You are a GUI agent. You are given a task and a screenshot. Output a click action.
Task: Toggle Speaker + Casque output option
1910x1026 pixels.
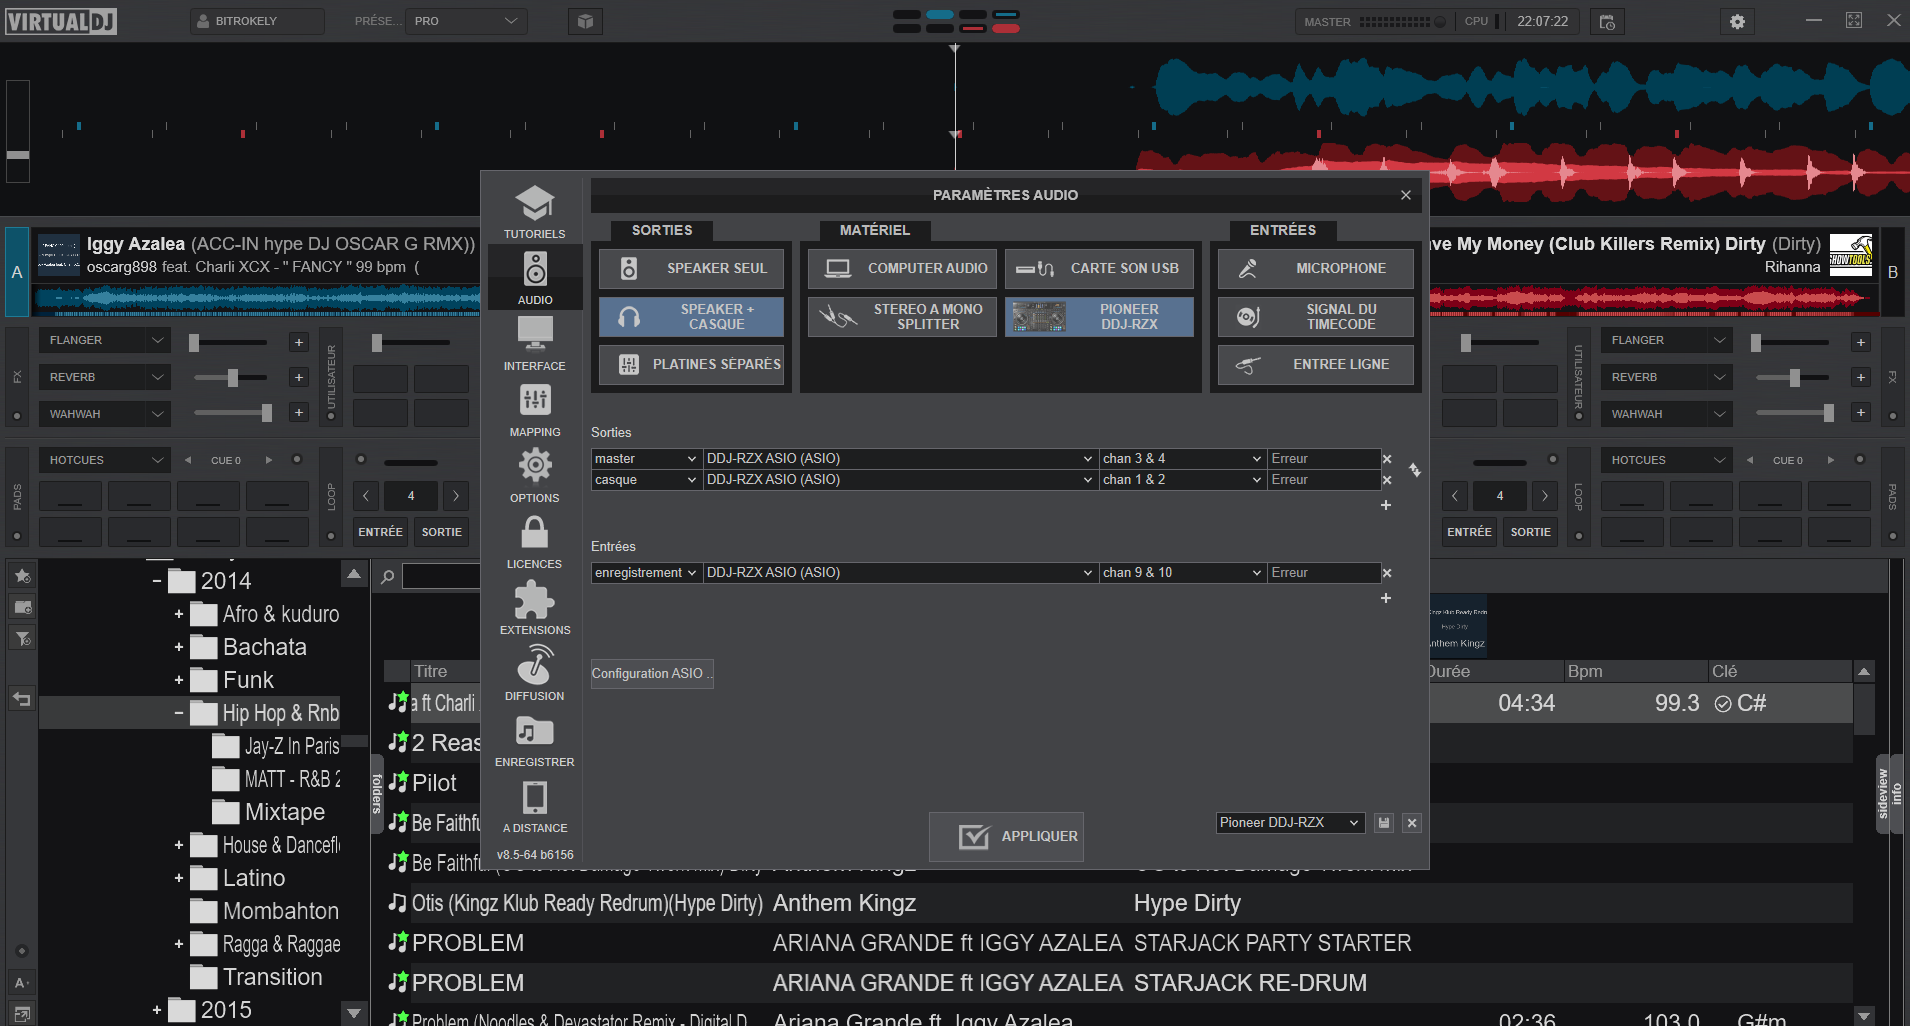click(691, 317)
